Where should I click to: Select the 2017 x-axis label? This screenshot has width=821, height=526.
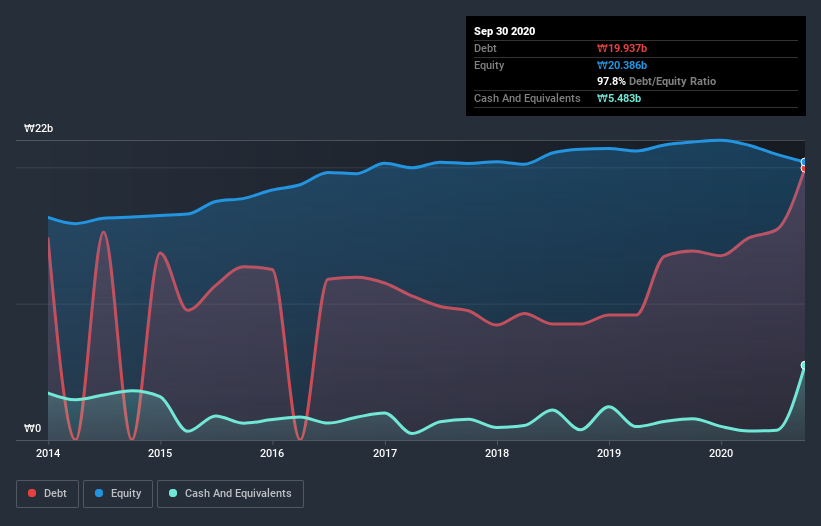(385, 453)
